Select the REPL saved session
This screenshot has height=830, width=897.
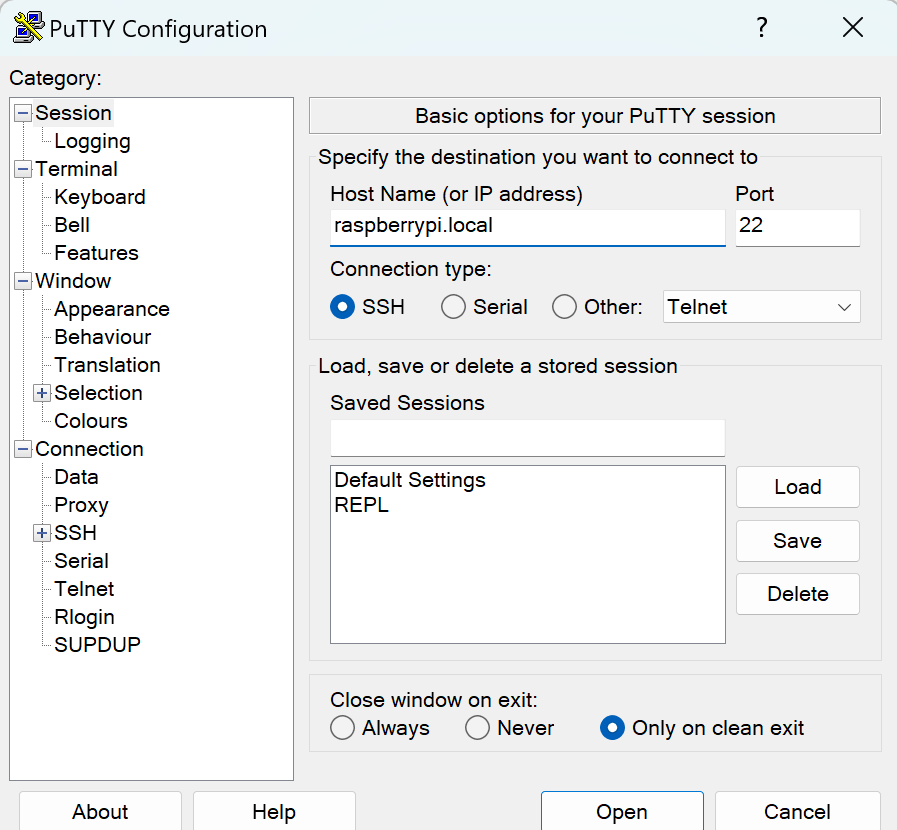pyautogui.click(x=362, y=505)
